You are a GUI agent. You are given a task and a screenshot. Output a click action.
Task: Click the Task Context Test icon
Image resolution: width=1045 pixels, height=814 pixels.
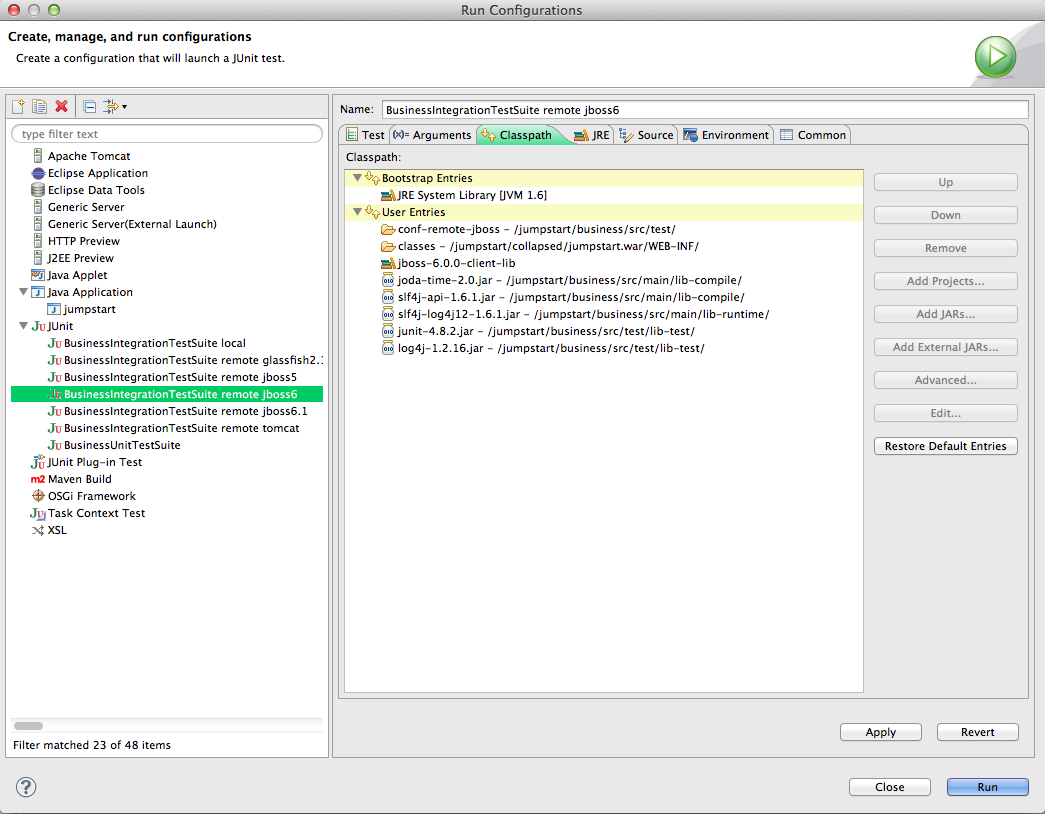tap(38, 513)
